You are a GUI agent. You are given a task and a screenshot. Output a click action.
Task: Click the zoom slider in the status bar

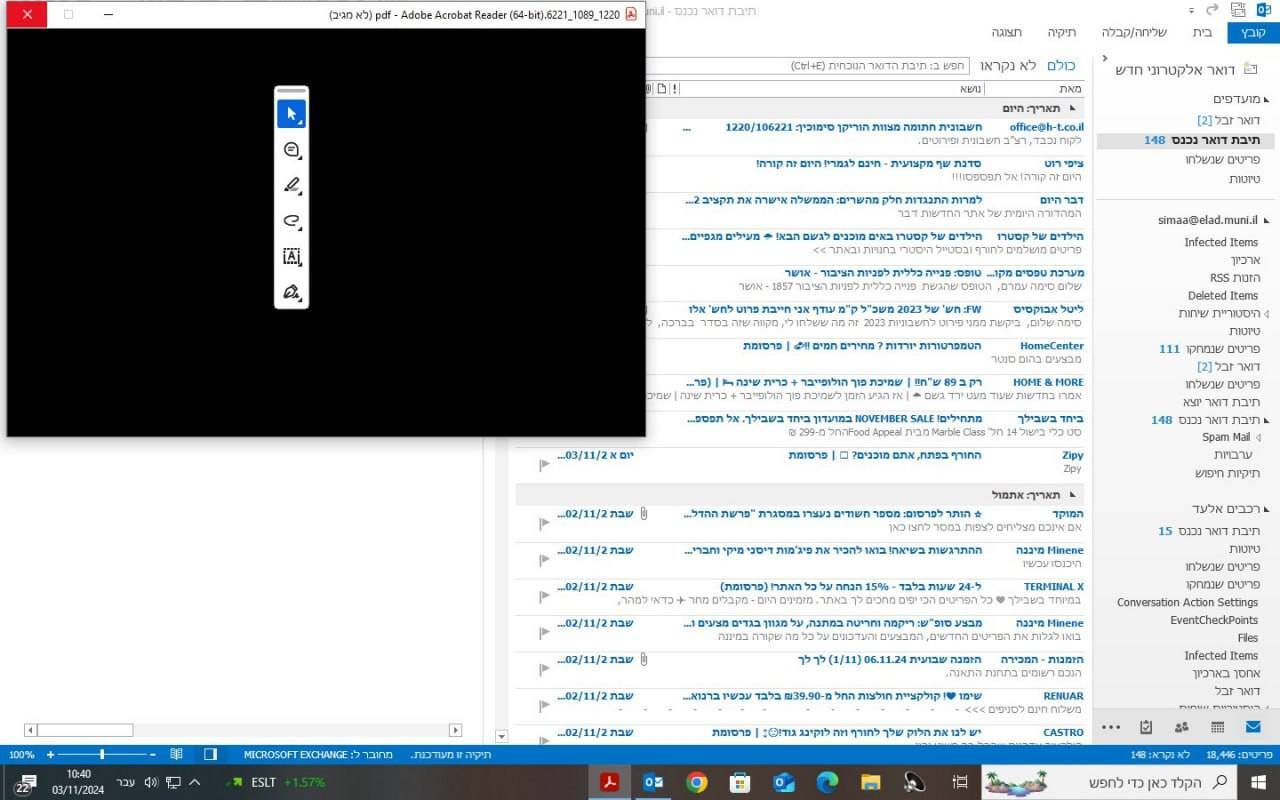point(101,754)
